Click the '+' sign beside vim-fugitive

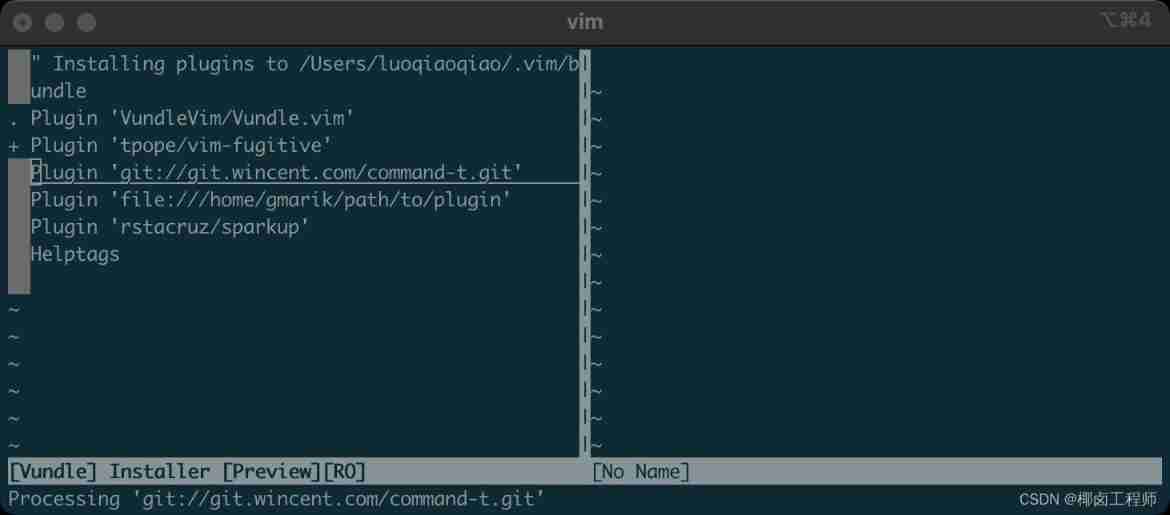tap(14, 146)
